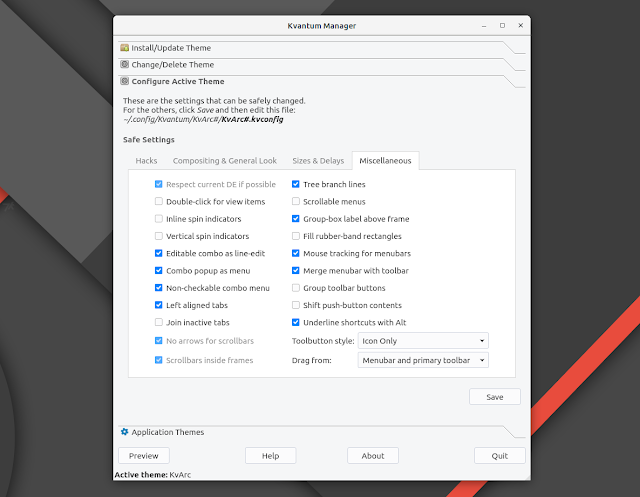Enable Double-click for view items
The height and width of the screenshot is (497, 640).
tap(158, 202)
